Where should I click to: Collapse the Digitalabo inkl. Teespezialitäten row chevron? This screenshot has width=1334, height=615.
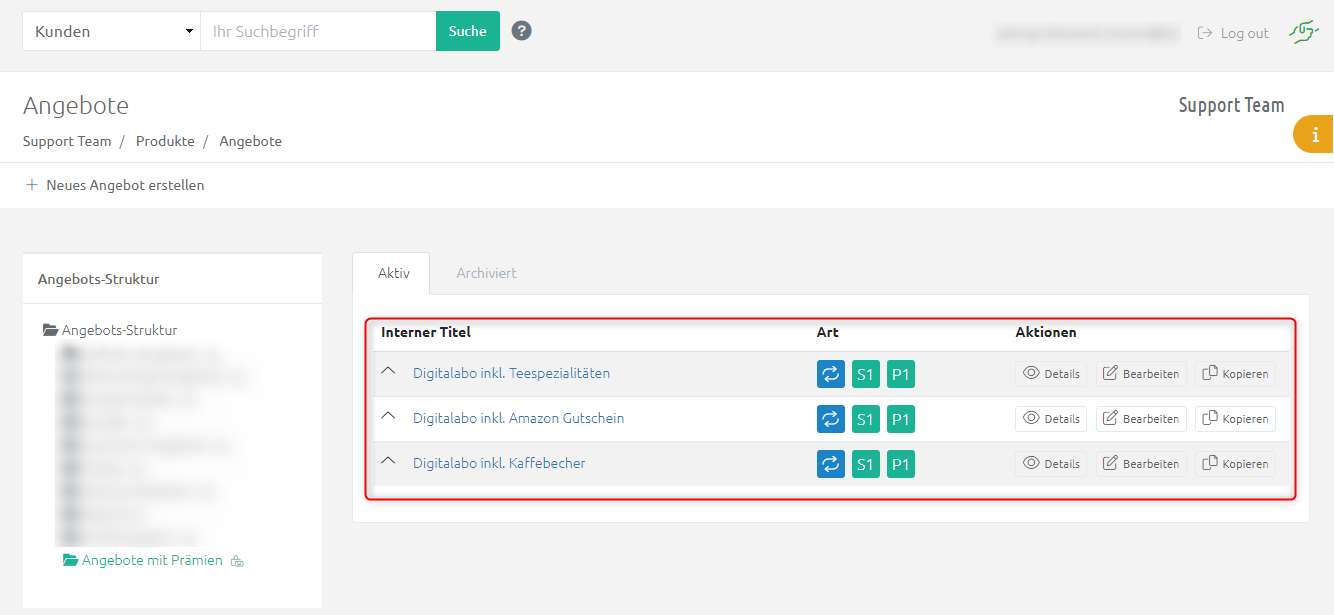[389, 371]
